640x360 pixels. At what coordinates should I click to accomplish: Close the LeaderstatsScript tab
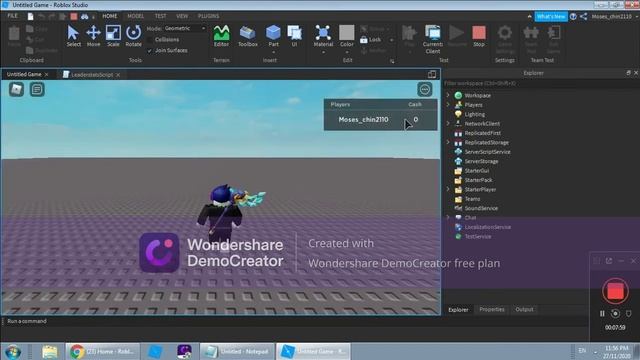[118, 75]
